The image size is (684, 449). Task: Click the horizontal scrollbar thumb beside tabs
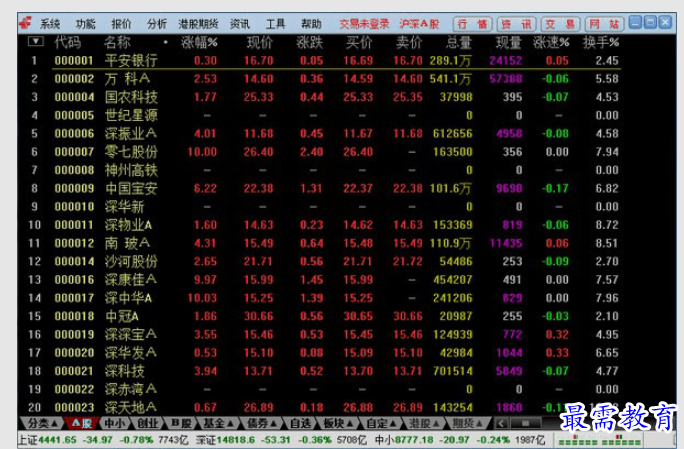[x=526, y=423]
